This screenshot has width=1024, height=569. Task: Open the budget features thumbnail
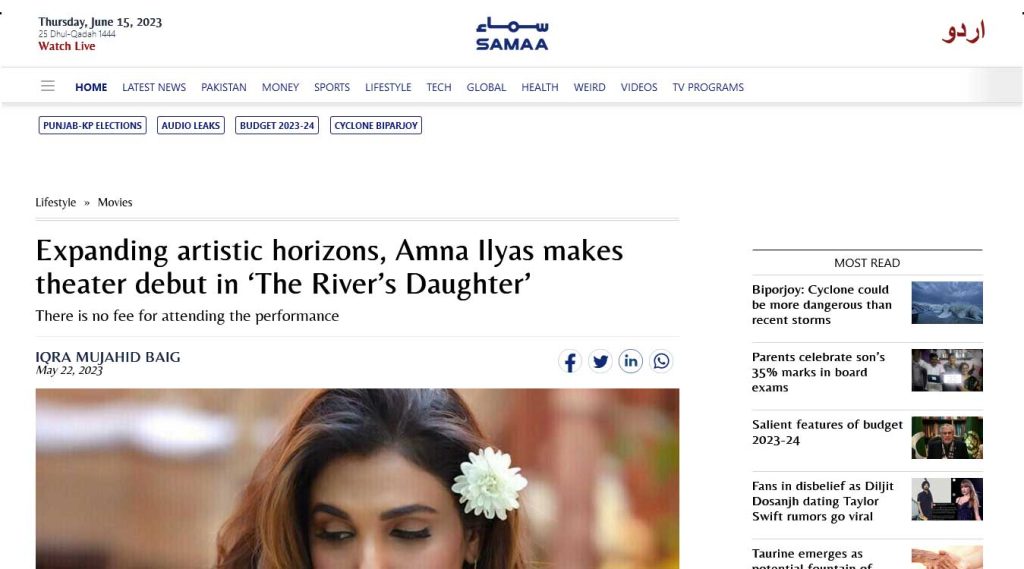[947, 438]
